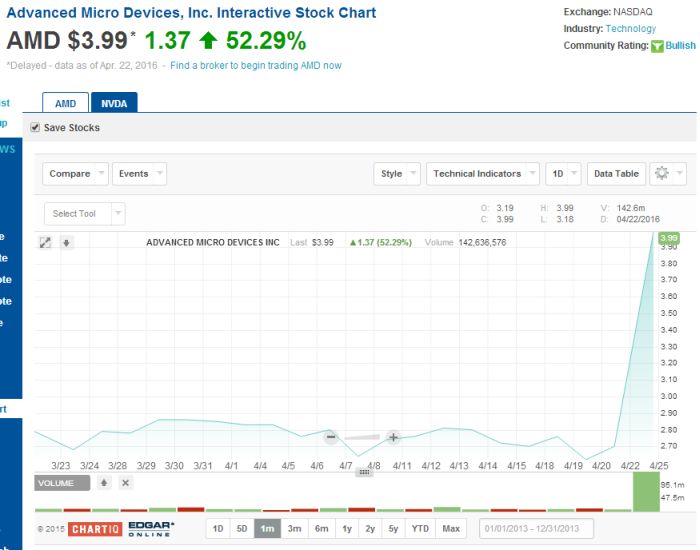Select the 2y range button
This screenshot has width=700, height=550.
[370, 529]
